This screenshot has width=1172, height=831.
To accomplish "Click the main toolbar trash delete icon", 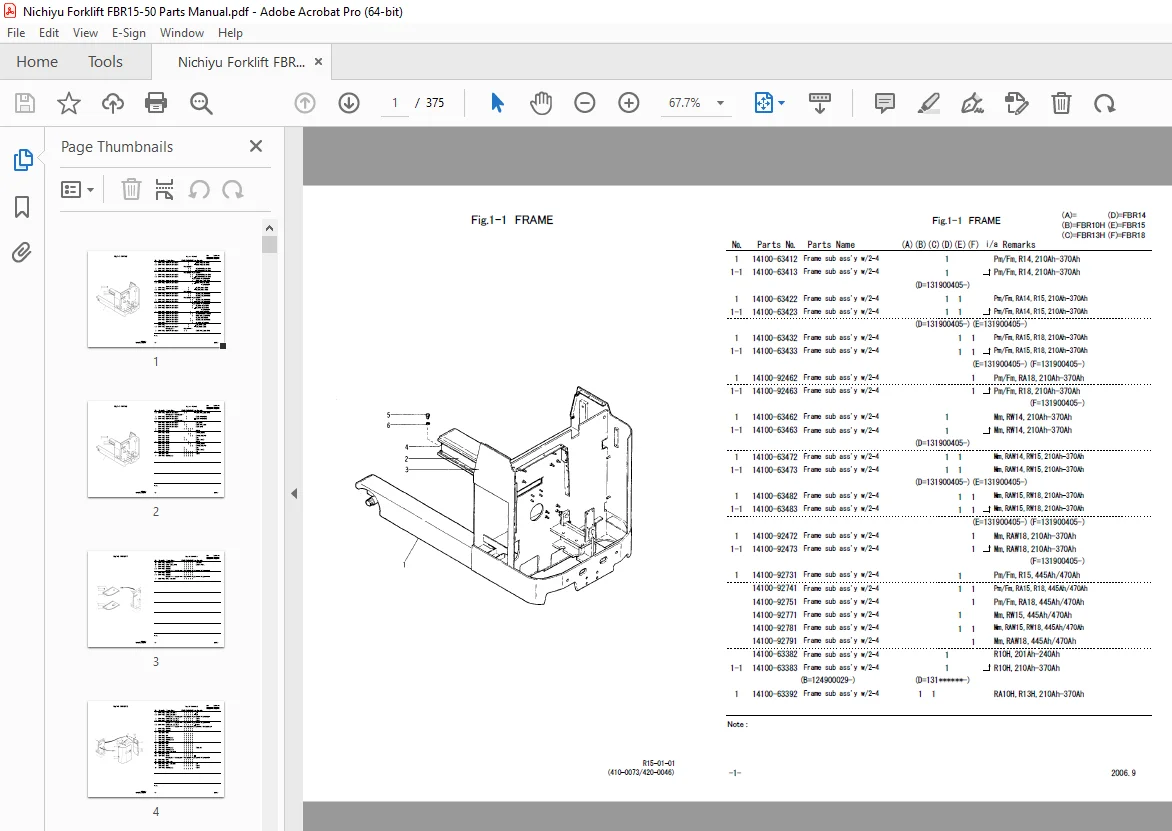I will [1061, 103].
